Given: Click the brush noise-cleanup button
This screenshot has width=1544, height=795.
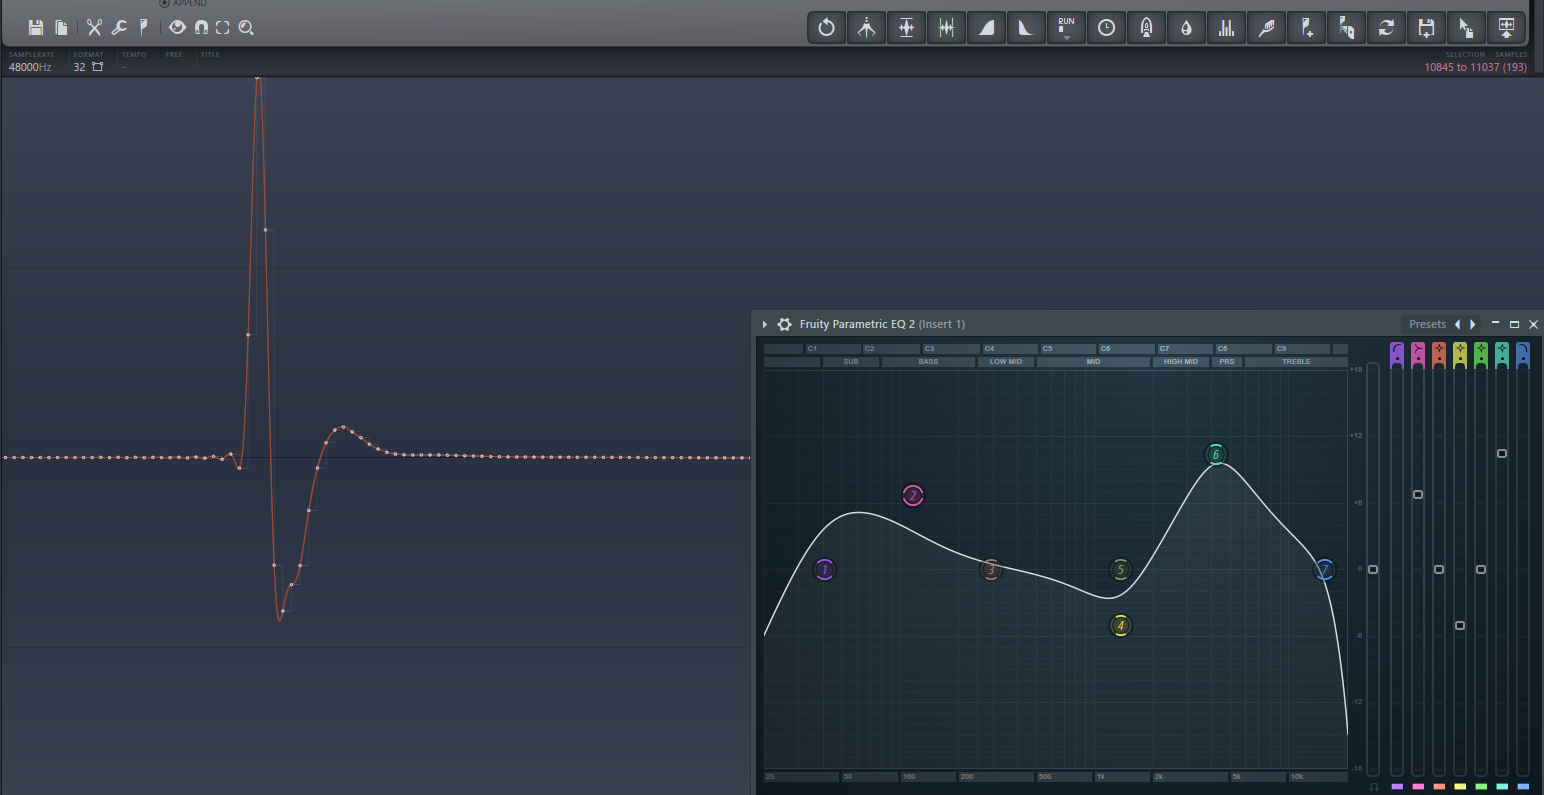Looking at the screenshot, I should click(1266, 28).
